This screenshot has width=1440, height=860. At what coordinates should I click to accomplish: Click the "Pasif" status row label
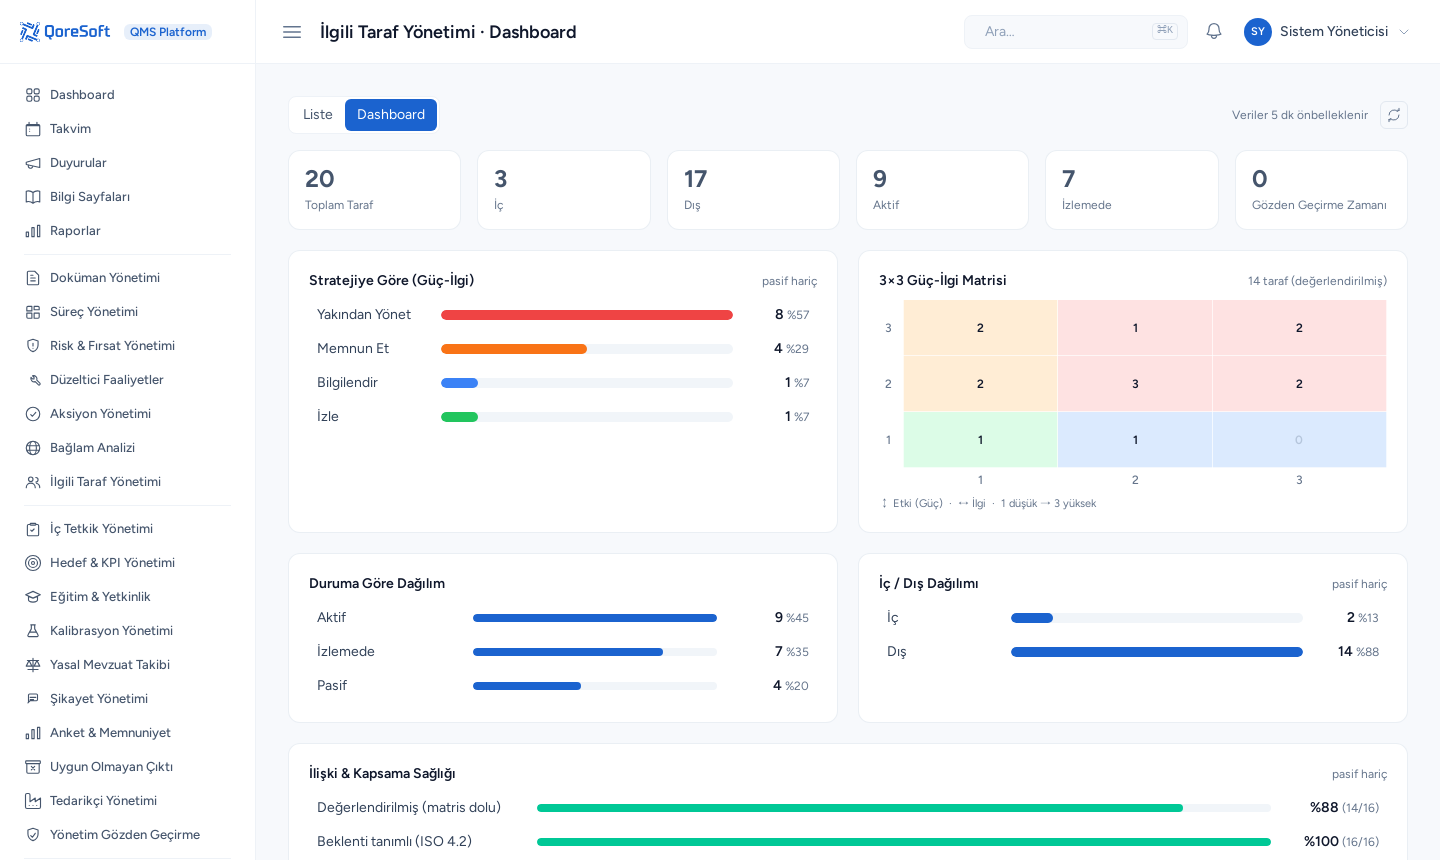332,686
